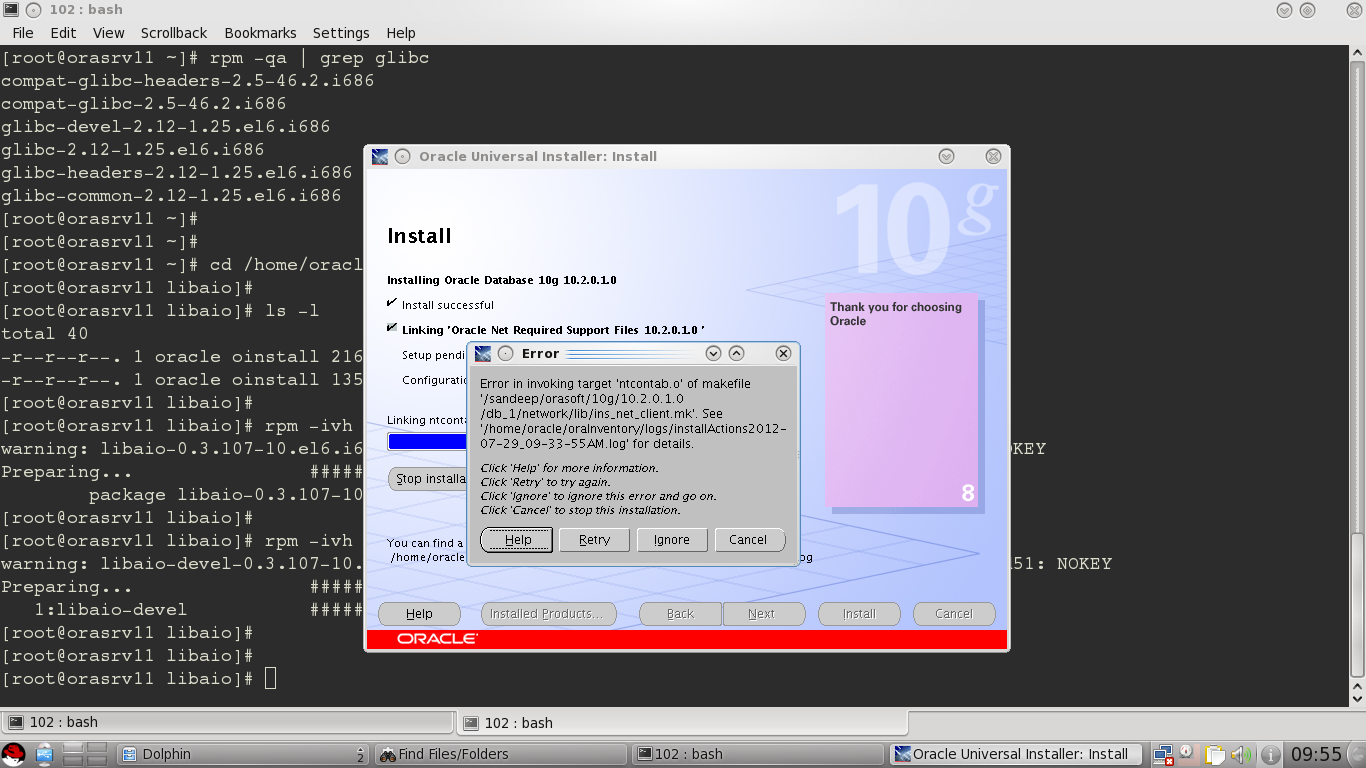This screenshot has width=1366, height=768.
Task: Minimize the Konsole bash window
Action: point(1285,10)
